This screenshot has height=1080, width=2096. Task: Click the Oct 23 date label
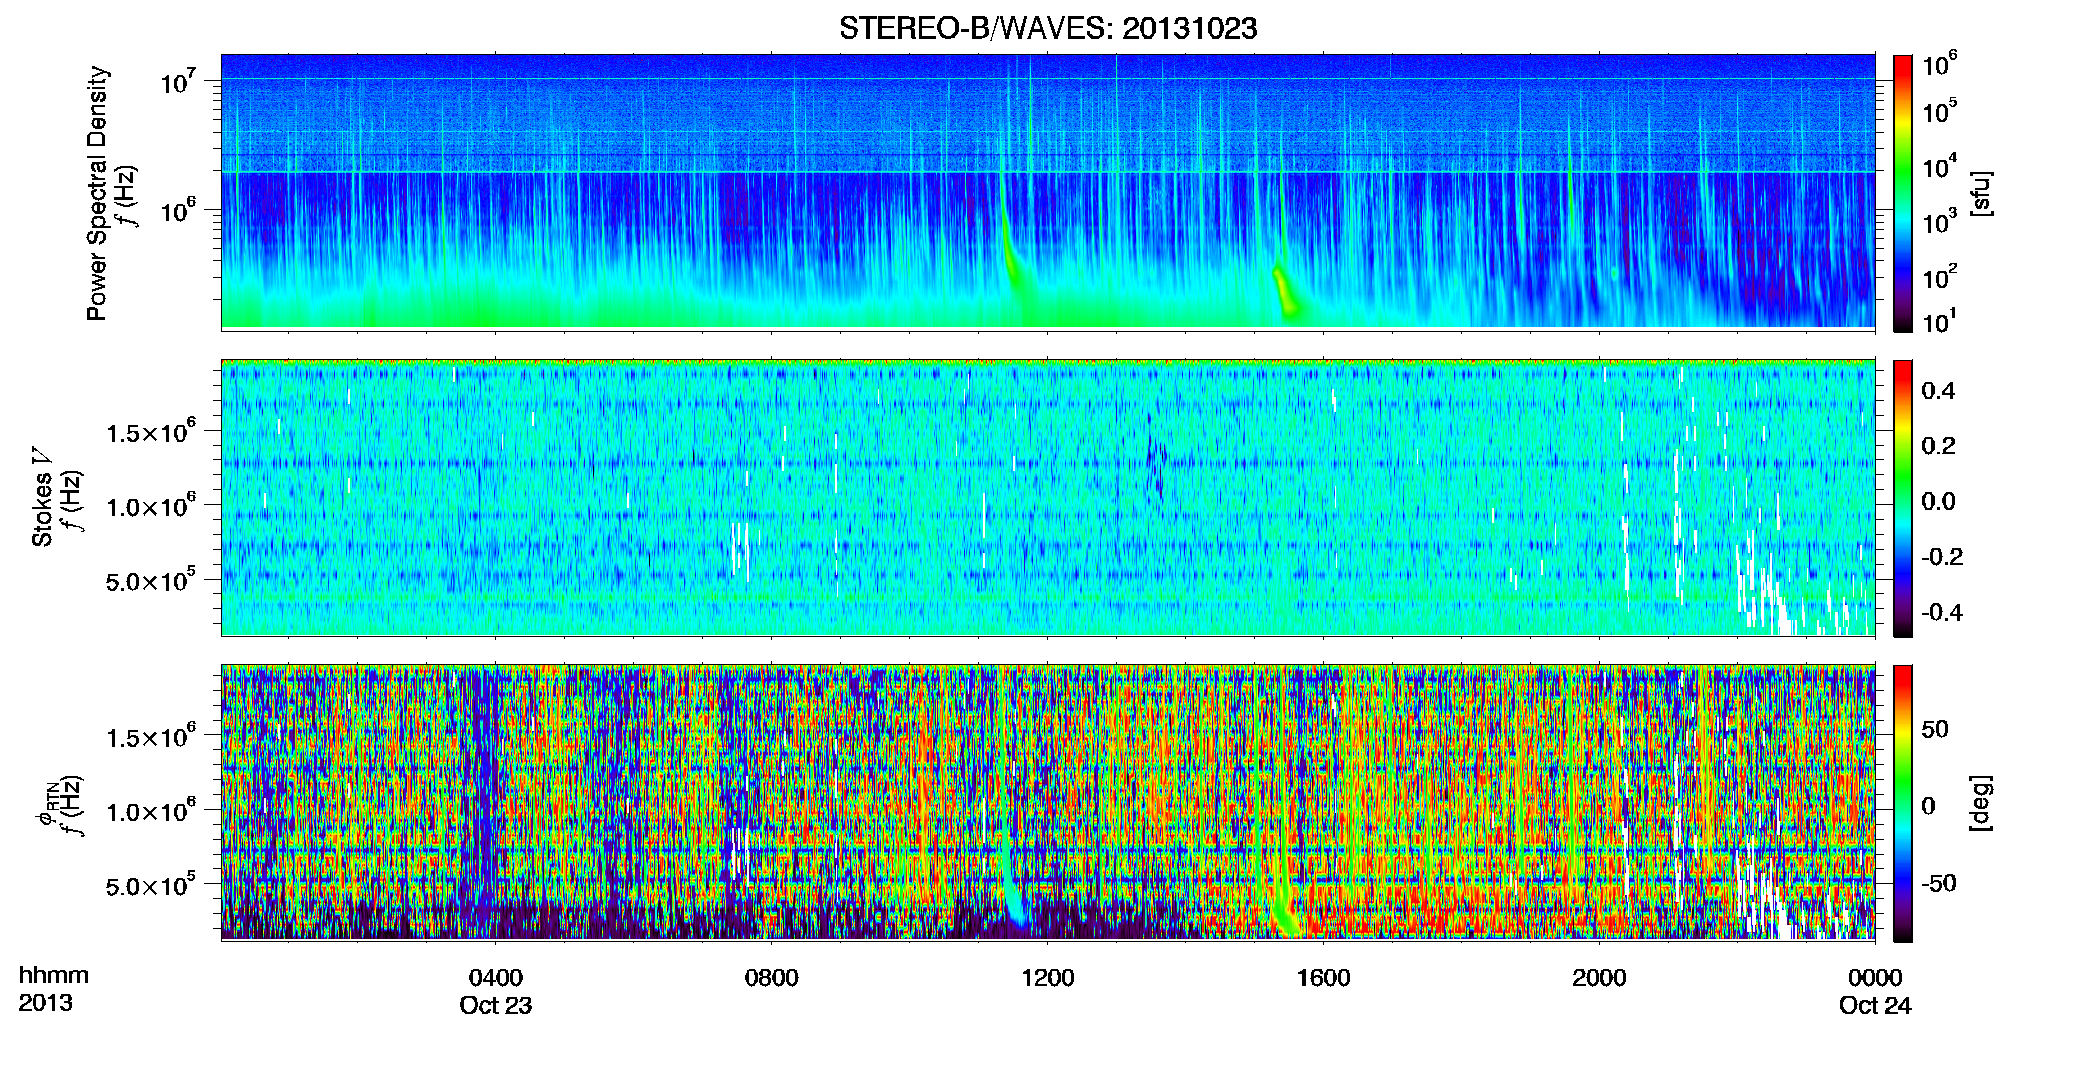(x=496, y=1005)
